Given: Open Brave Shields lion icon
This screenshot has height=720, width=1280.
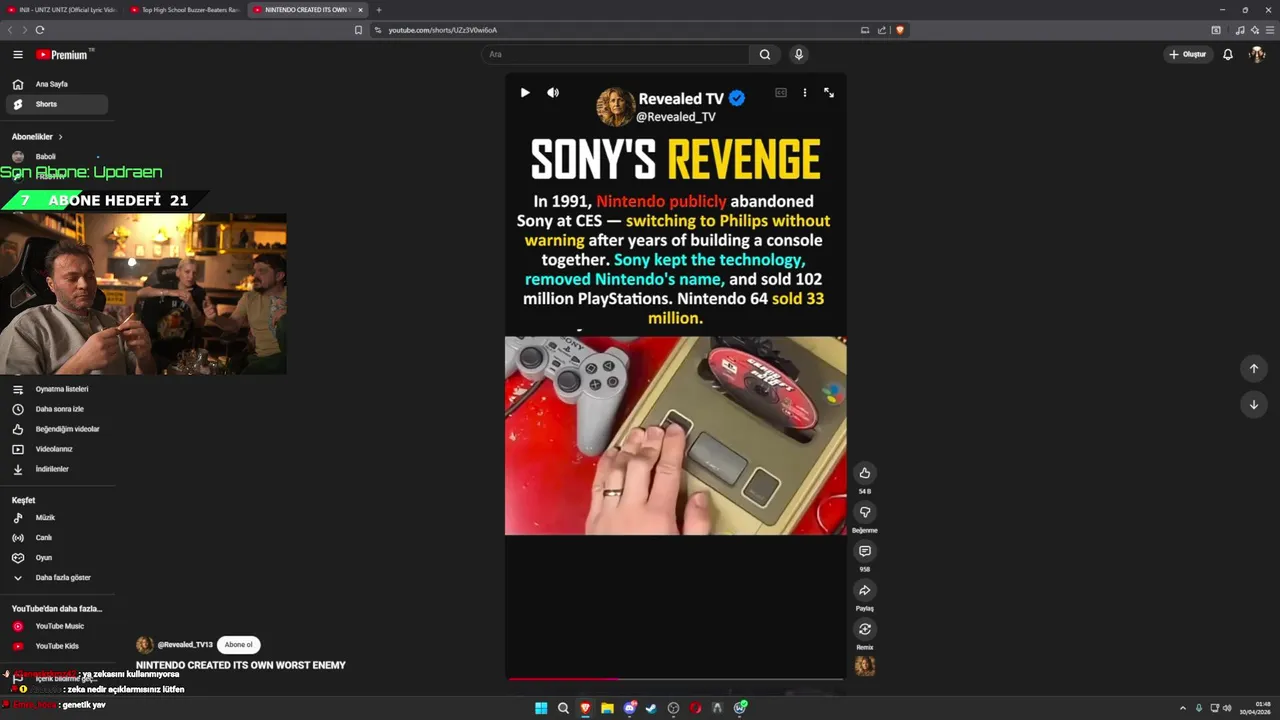Looking at the screenshot, I should click(x=900, y=30).
